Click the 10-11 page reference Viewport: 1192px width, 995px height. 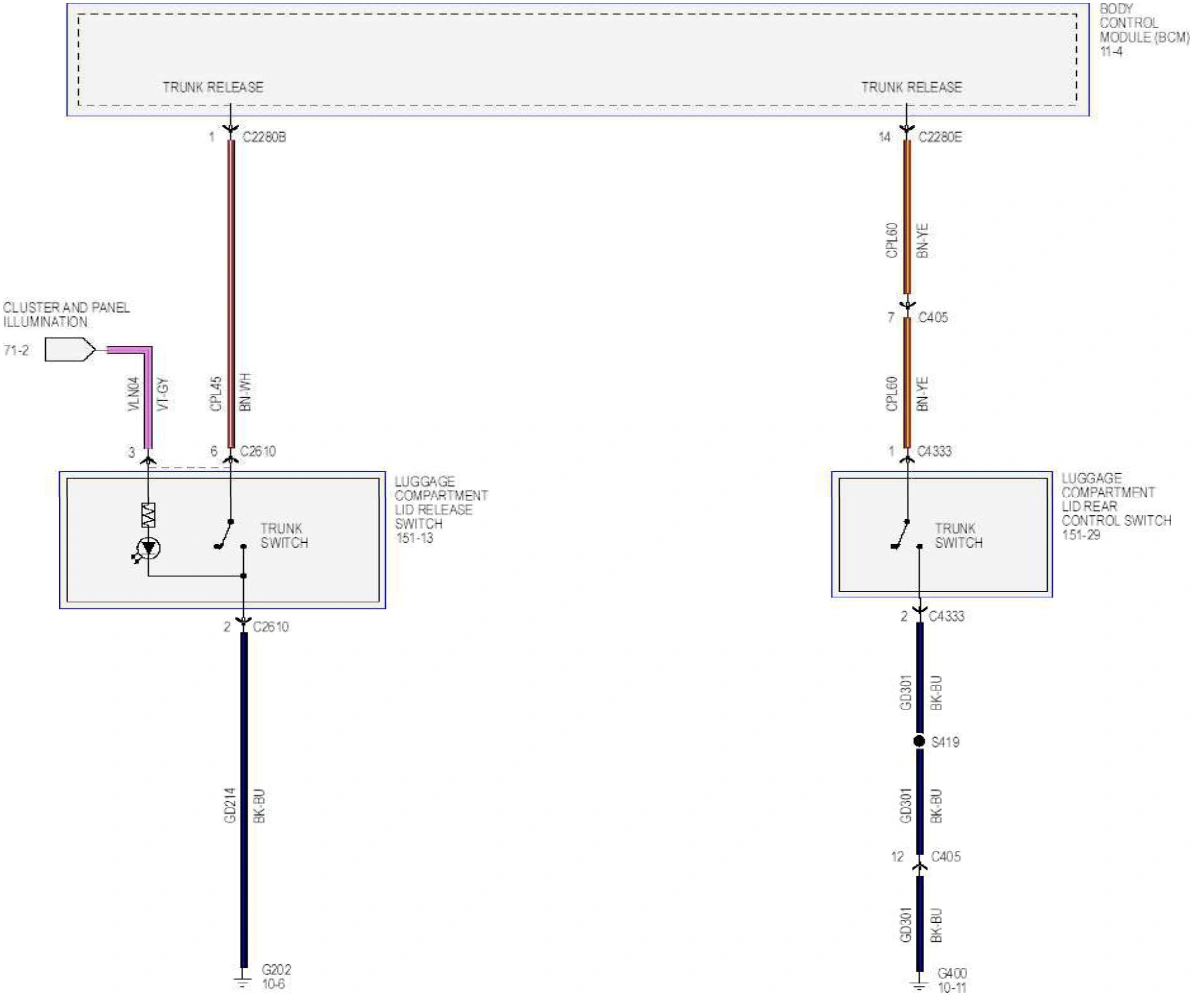(x=952, y=987)
